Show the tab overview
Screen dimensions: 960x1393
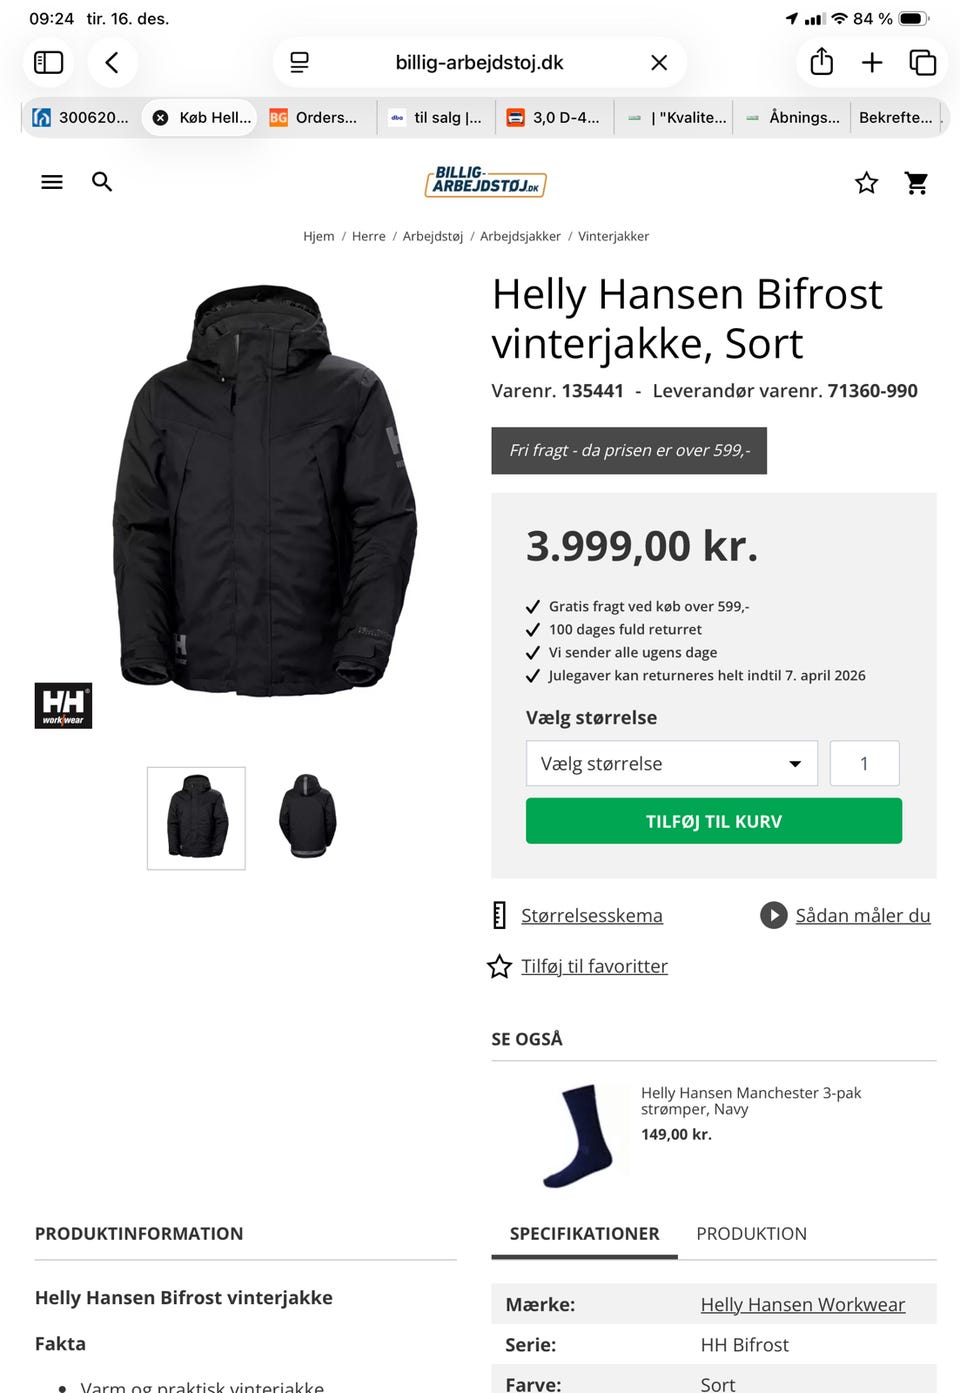click(922, 63)
